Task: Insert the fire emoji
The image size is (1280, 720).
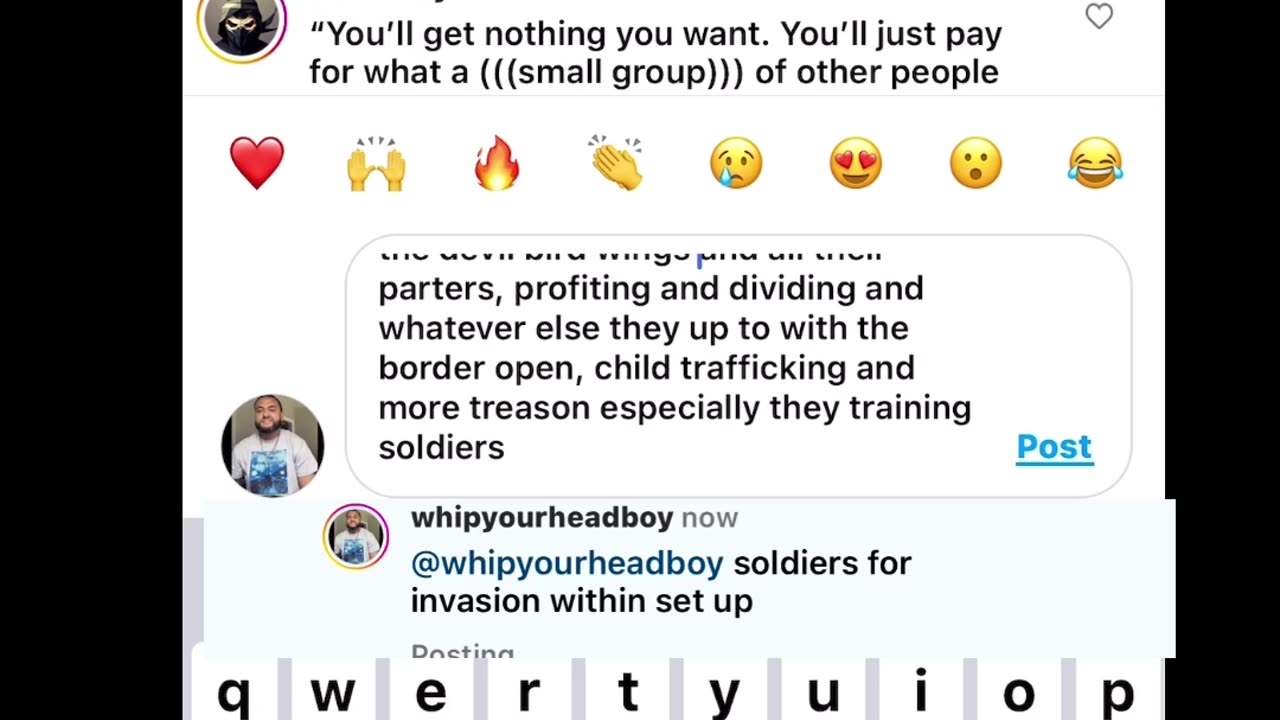Action: [497, 163]
